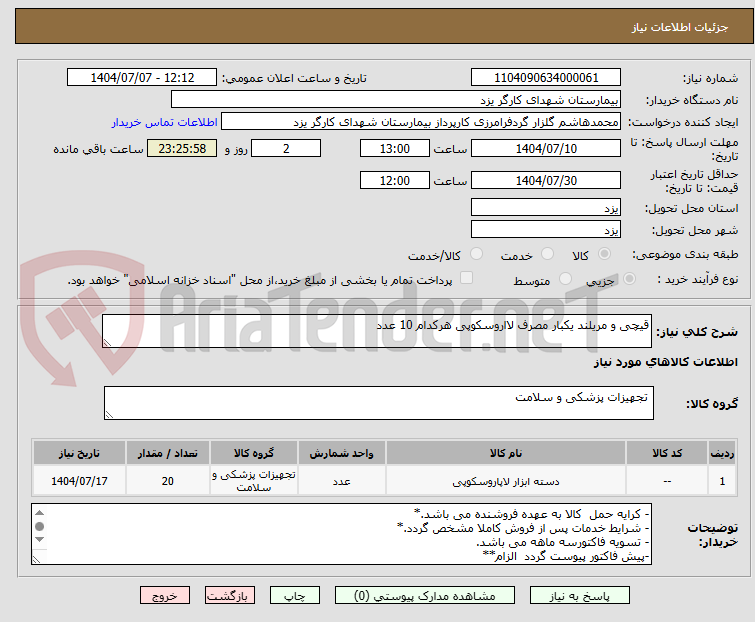Screen dimensions: 755x622
Task: Click the price validity date 1404/07/30 field
Action: pos(546,180)
